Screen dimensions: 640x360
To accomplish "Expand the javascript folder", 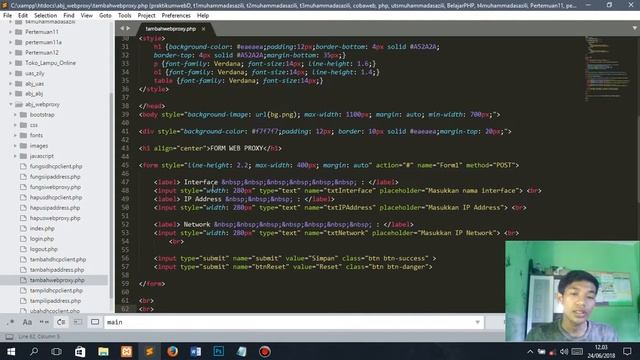I will point(15,156).
